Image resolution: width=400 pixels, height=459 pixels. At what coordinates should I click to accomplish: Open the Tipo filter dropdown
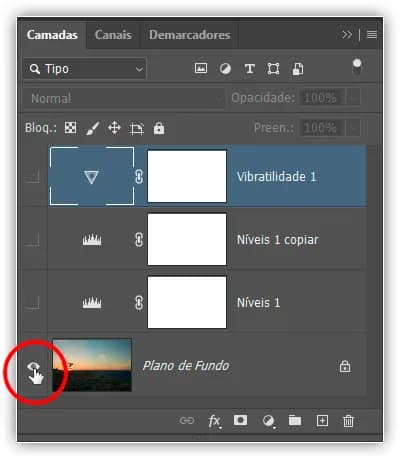point(85,69)
